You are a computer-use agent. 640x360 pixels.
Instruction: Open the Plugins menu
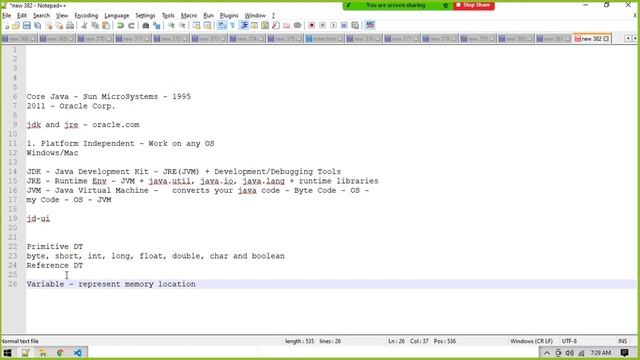click(229, 16)
